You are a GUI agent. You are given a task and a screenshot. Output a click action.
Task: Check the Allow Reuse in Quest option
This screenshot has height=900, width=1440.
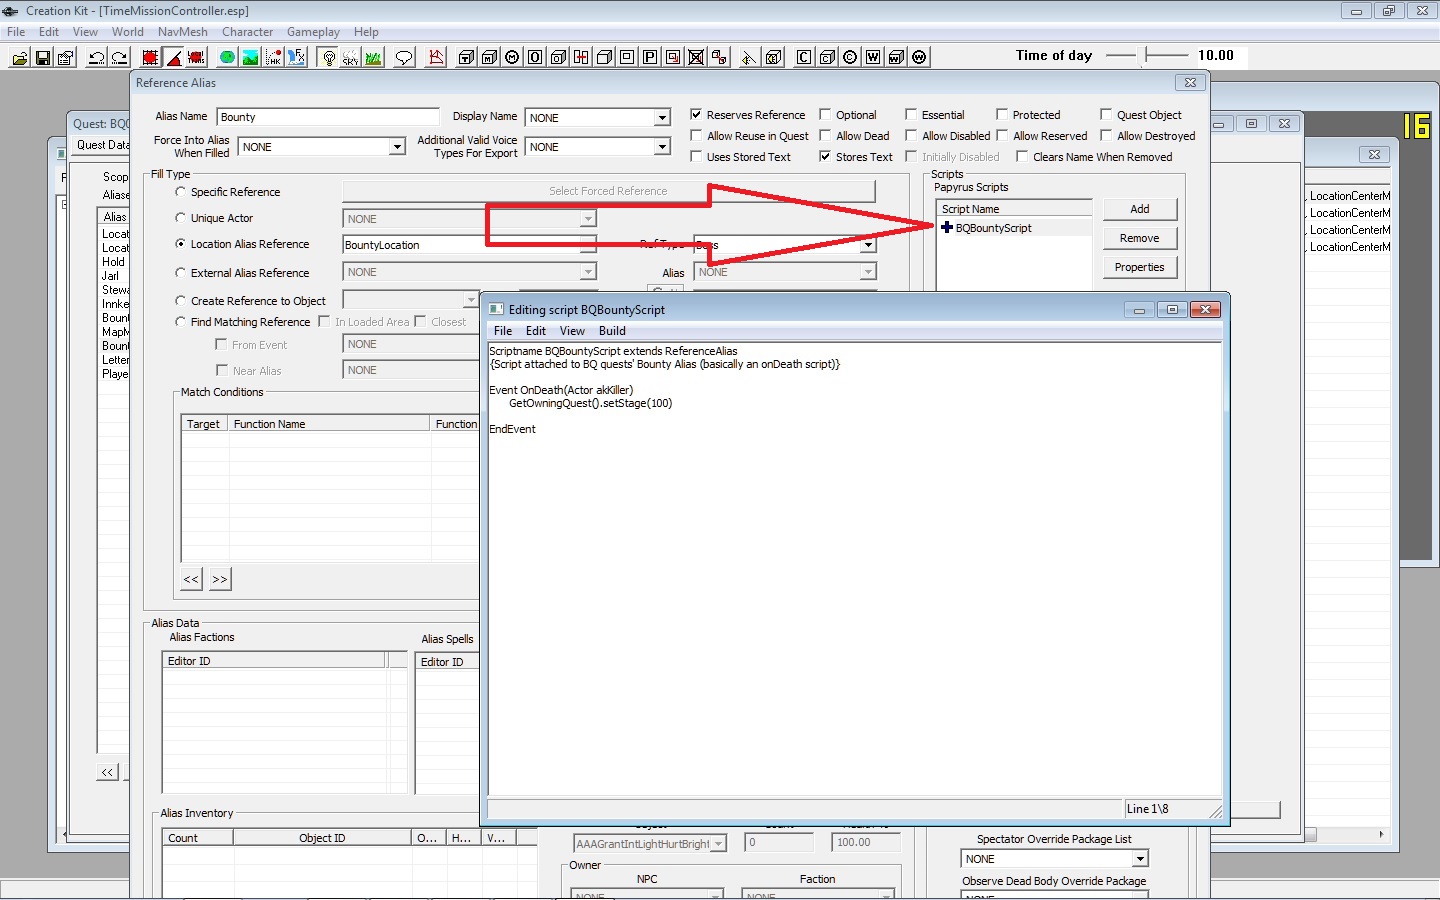pyautogui.click(x=696, y=135)
